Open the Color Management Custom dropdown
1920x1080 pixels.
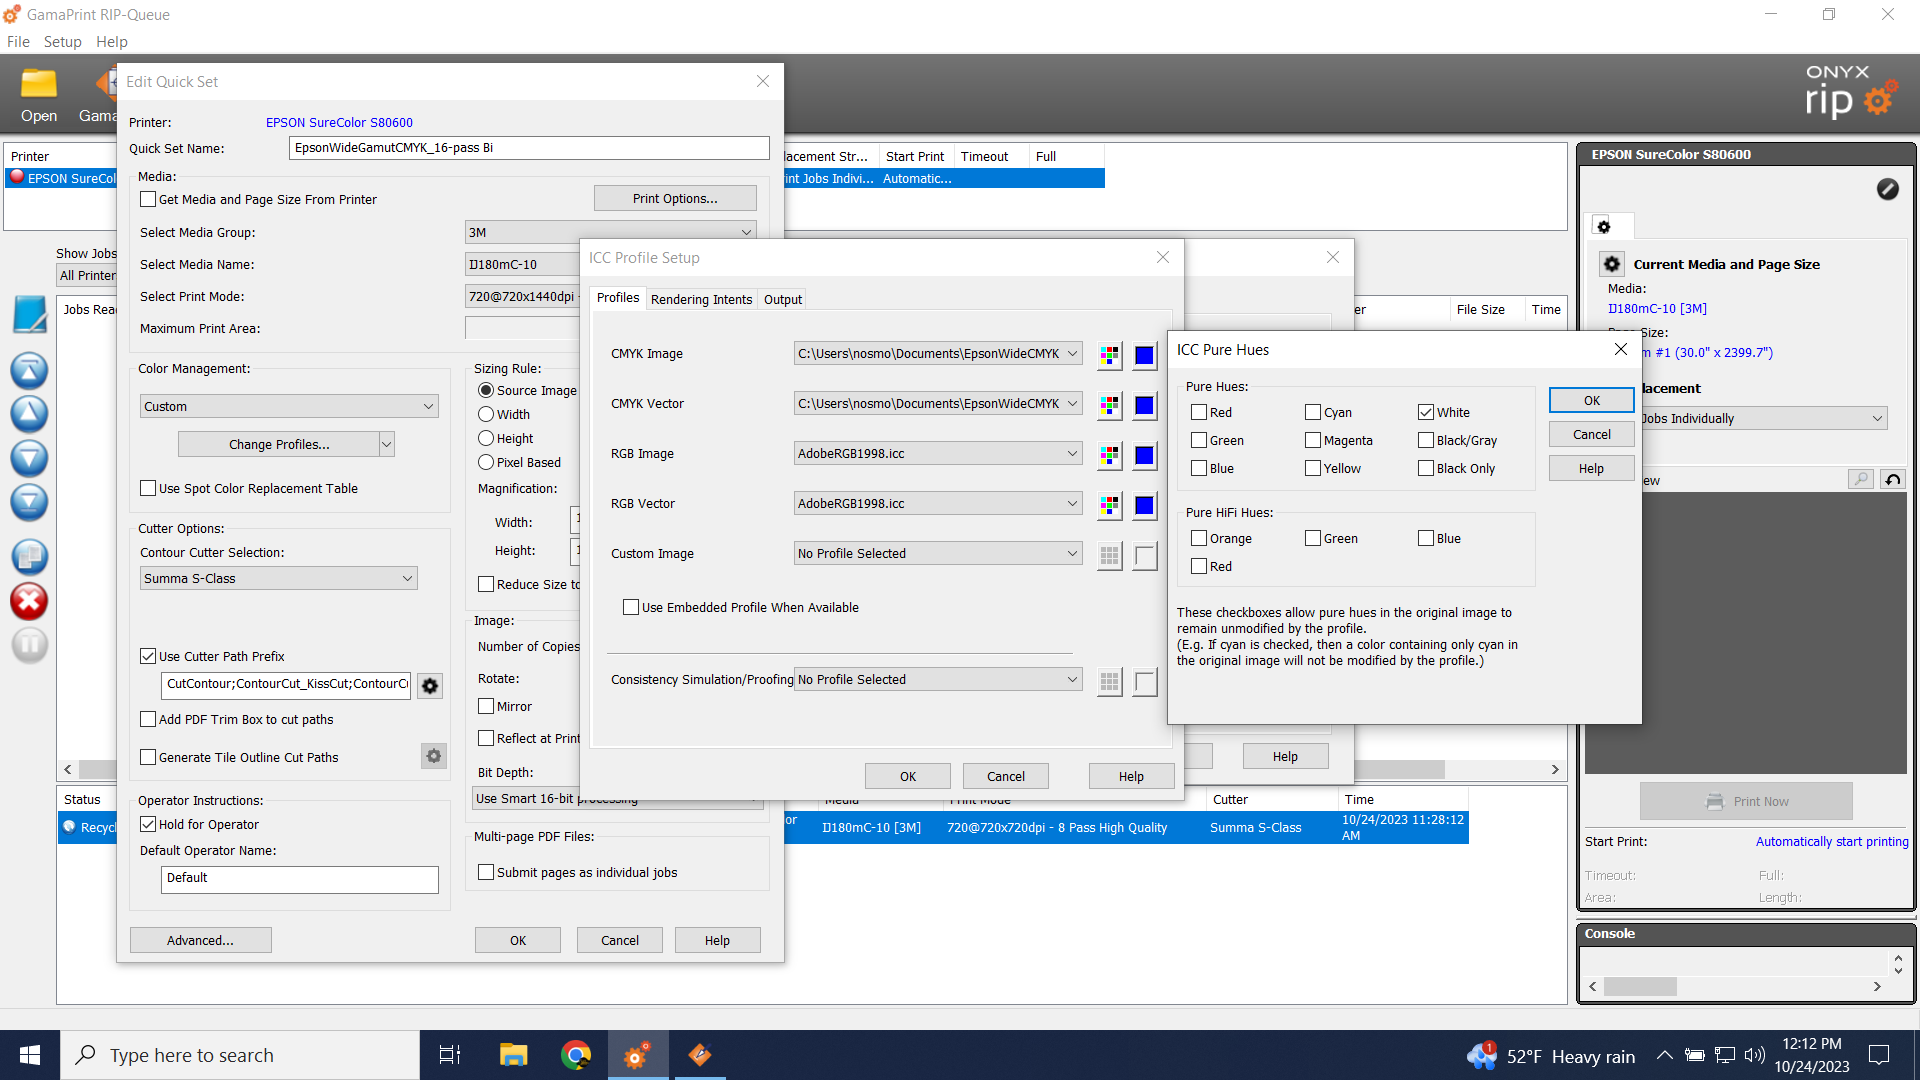pos(289,406)
